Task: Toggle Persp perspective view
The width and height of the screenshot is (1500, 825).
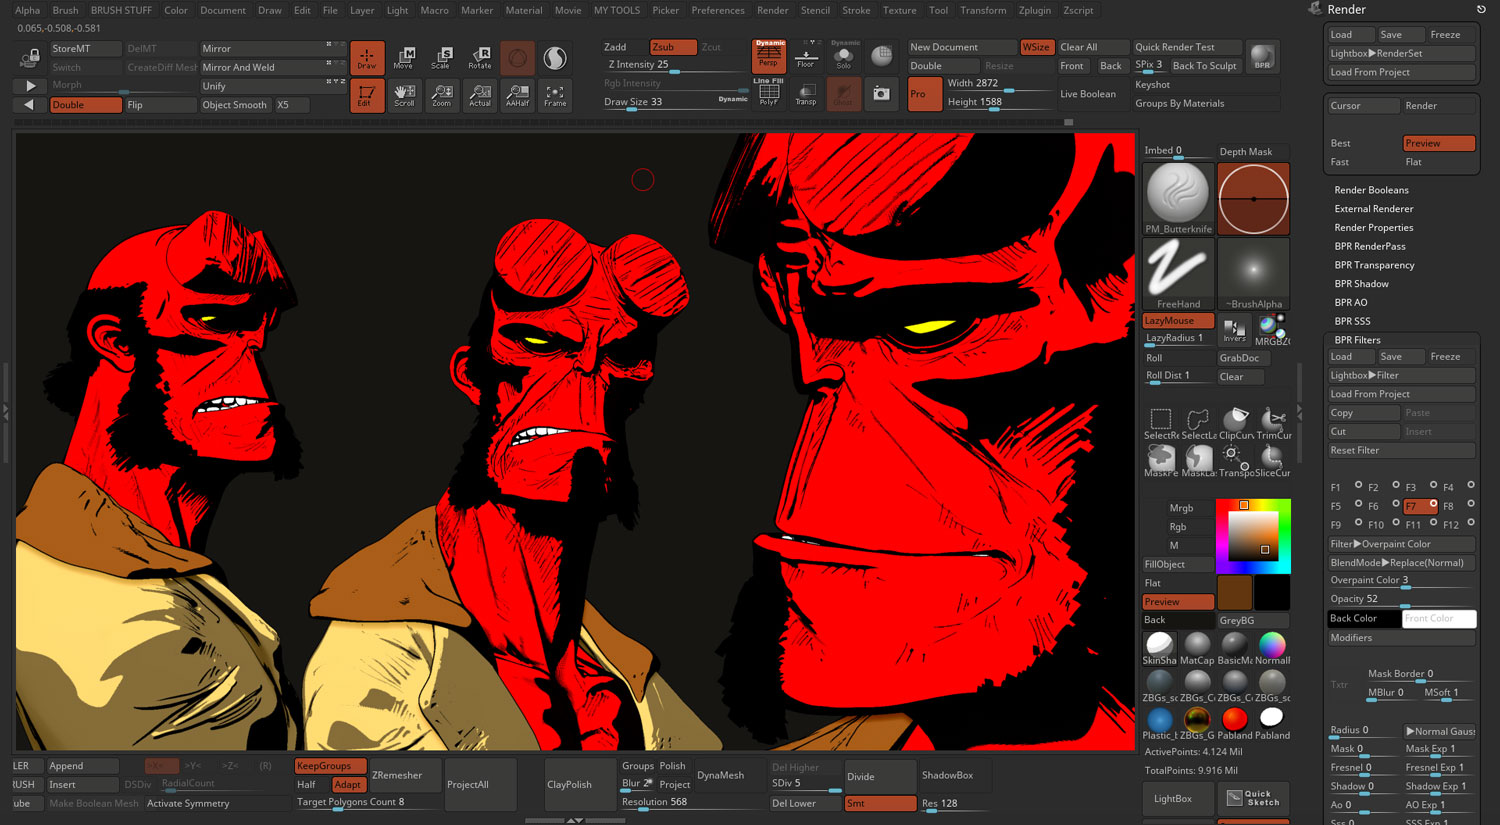Action: point(768,57)
